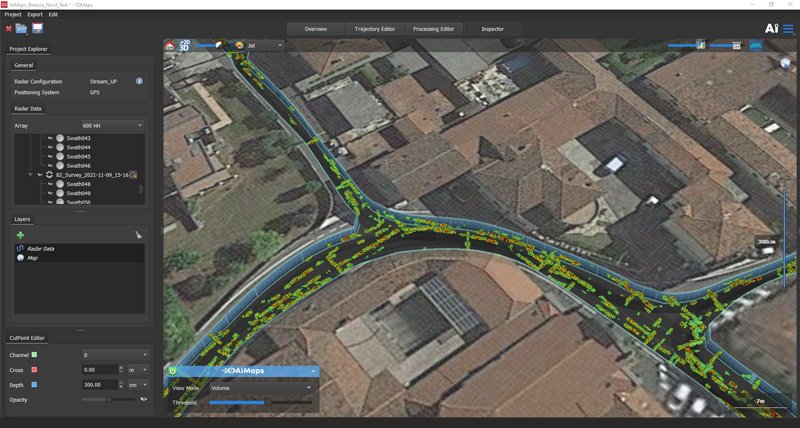
Task: Click the Cross value stepper arrows
Action: click(121, 369)
